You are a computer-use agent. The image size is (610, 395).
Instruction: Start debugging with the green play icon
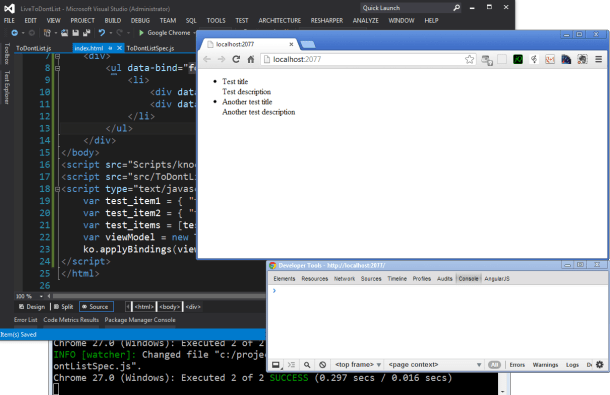141,33
